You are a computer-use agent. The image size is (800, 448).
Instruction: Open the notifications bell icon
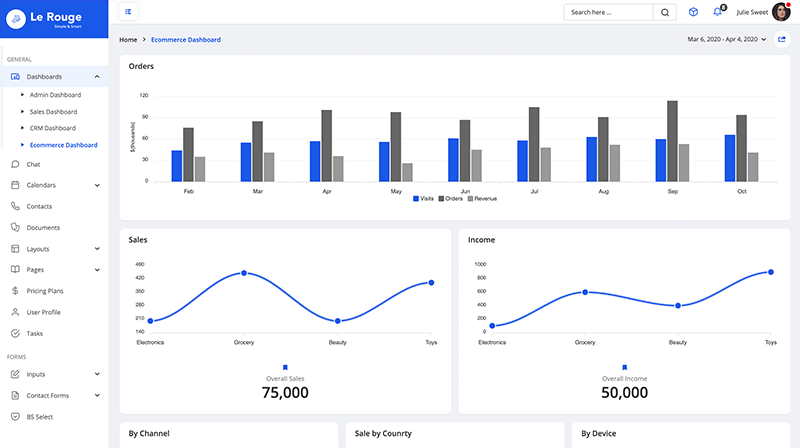coord(717,12)
